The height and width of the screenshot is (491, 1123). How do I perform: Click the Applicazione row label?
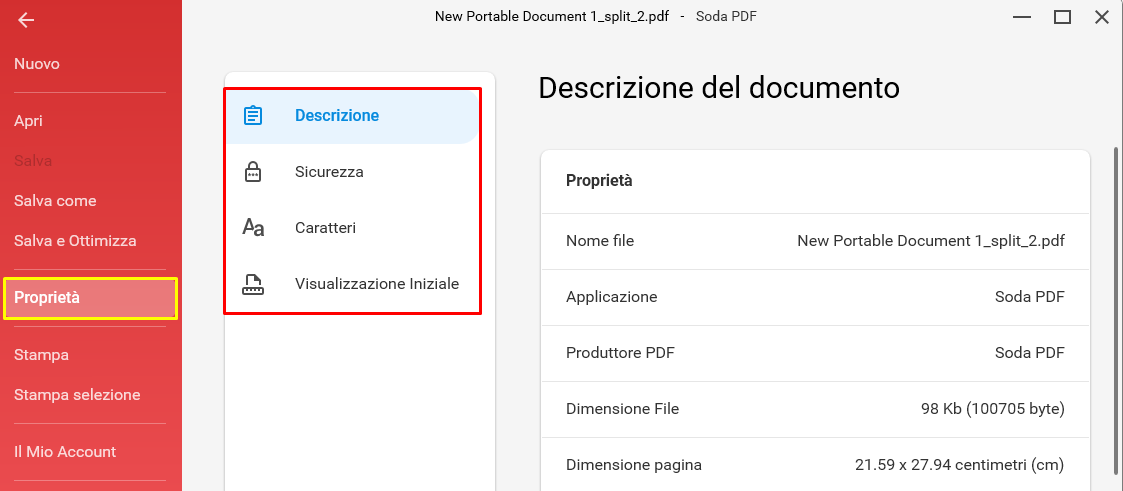click(612, 297)
